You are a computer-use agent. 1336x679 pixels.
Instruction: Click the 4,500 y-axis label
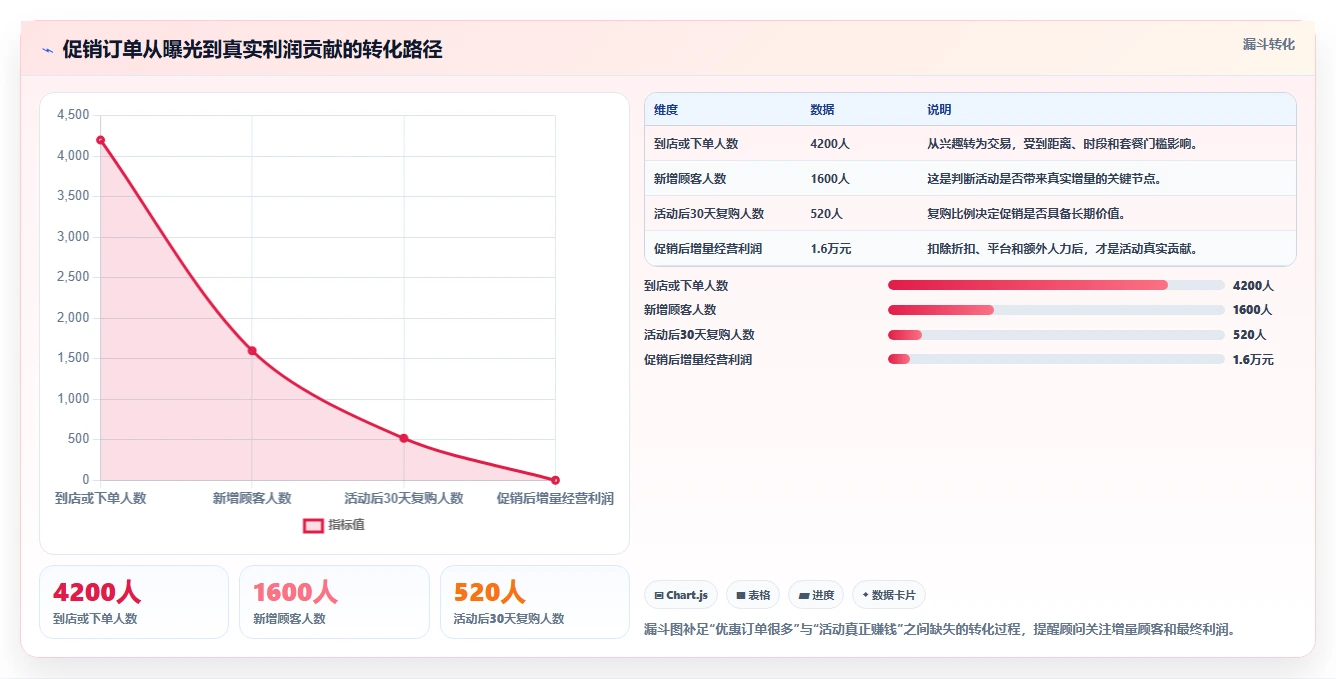tap(73, 115)
